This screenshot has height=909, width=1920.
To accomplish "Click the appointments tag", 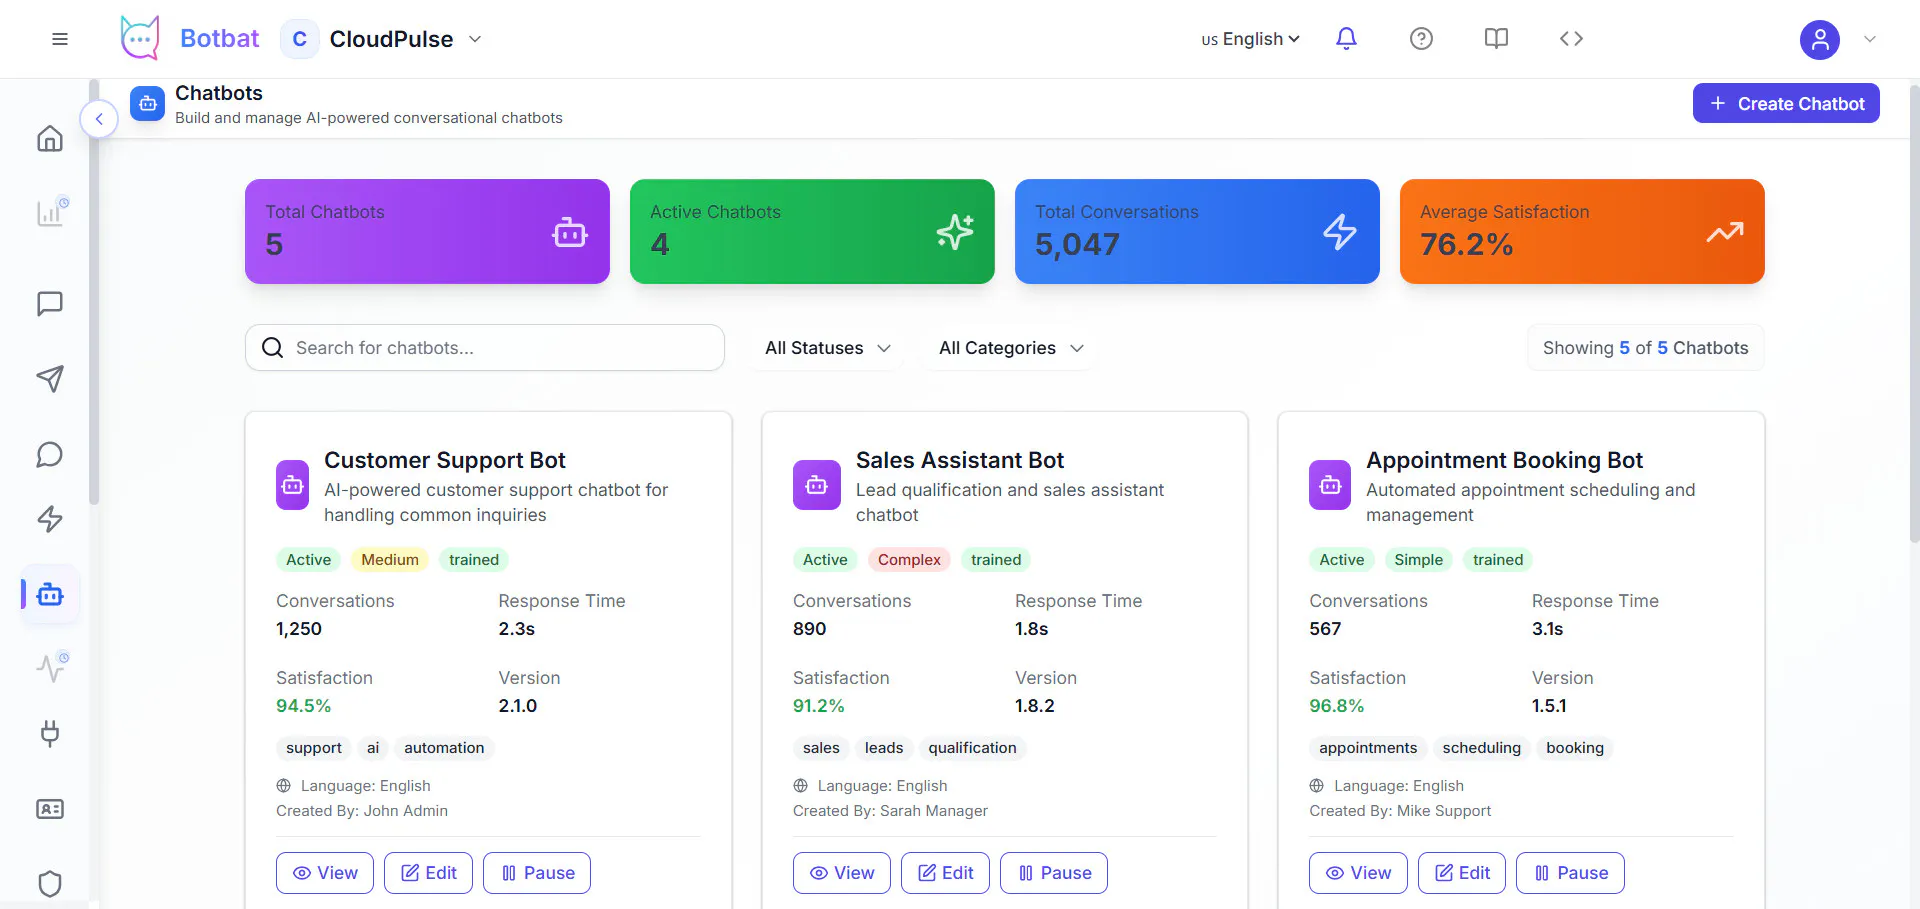I will tap(1368, 748).
